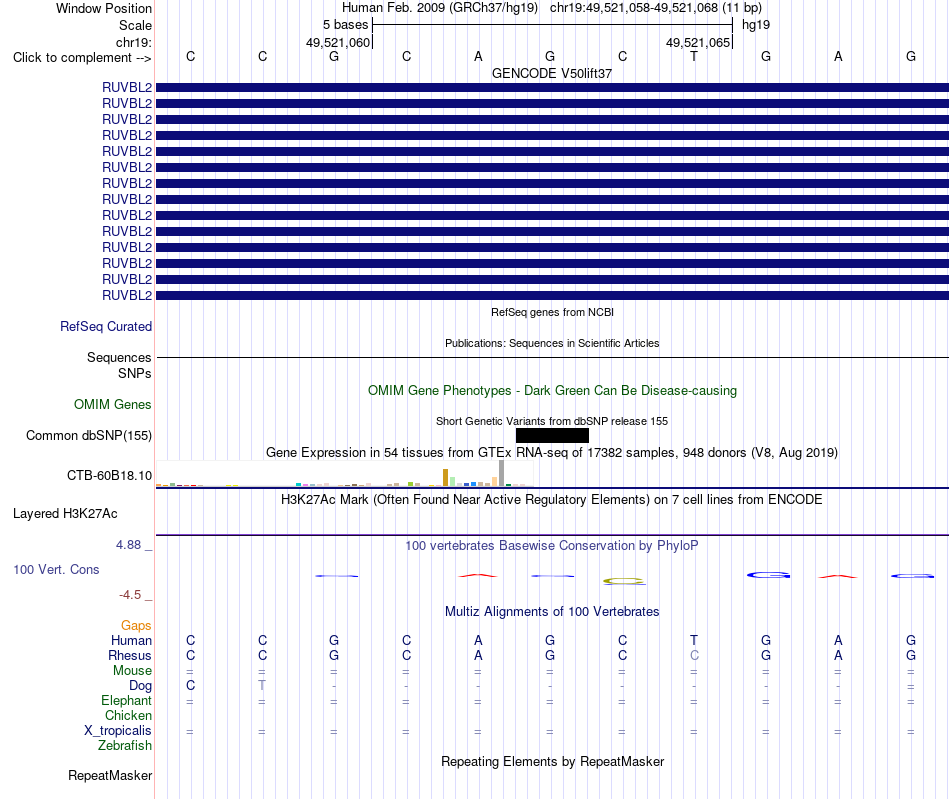The width and height of the screenshot is (950, 799).
Task: Click the black dbSNP variant block
Action: [x=552, y=436]
